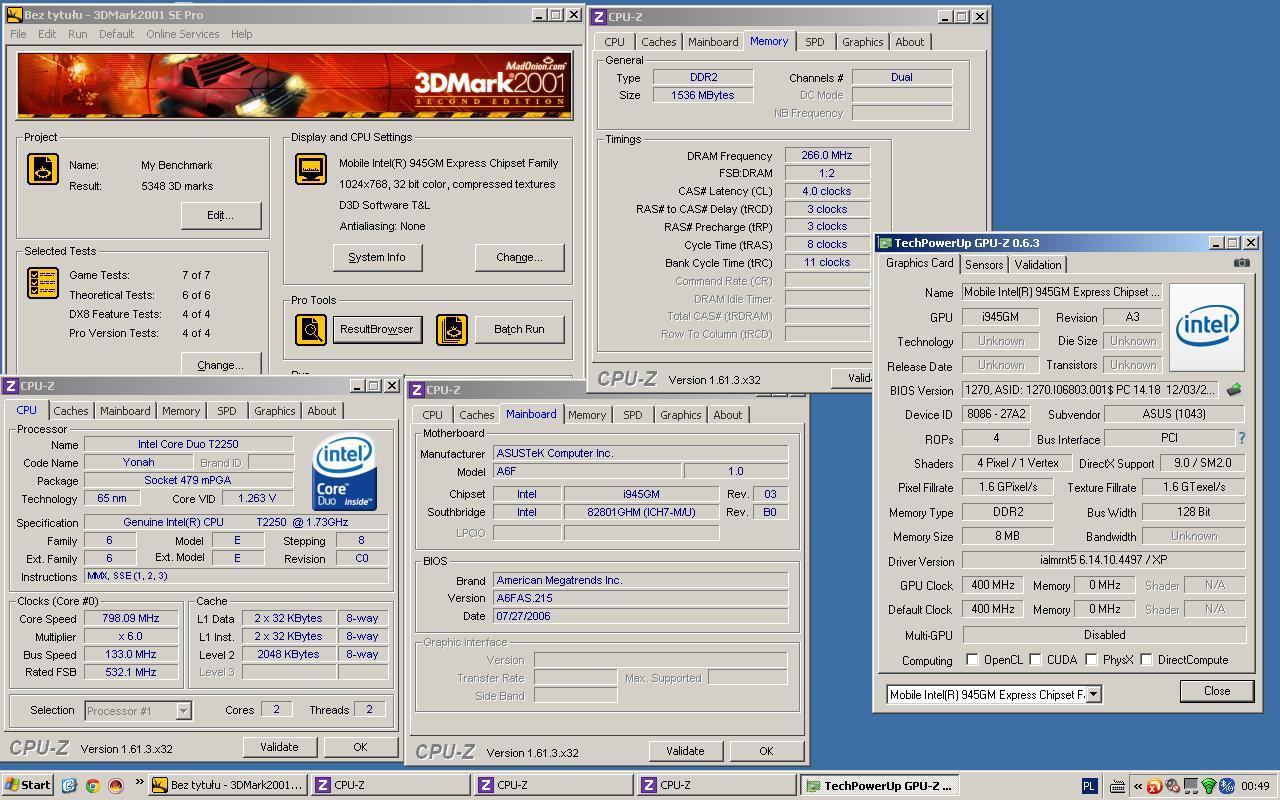This screenshot has width=1280, height=800.
Task: Click Close in GPU-Z
Action: pos(1217,691)
